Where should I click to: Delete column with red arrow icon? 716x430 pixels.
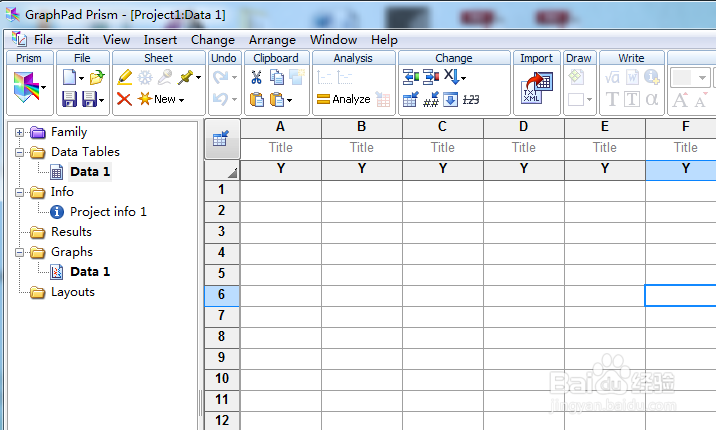click(x=431, y=77)
